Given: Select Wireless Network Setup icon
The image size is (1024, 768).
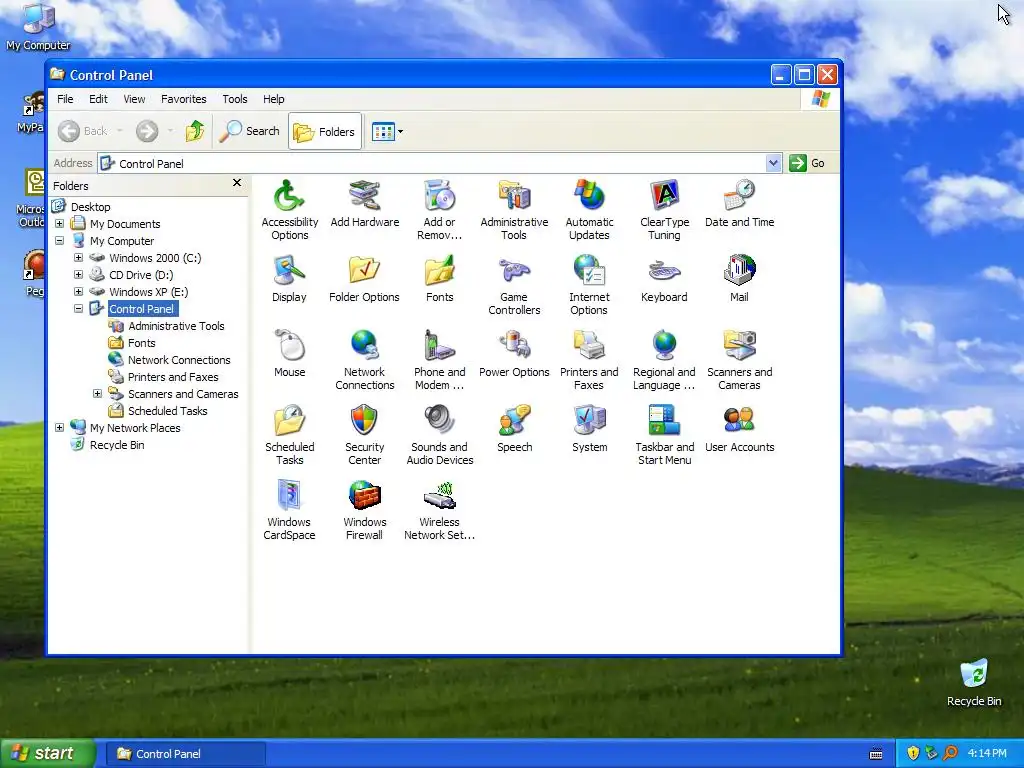Looking at the screenshot, I should tap(440, 511).
